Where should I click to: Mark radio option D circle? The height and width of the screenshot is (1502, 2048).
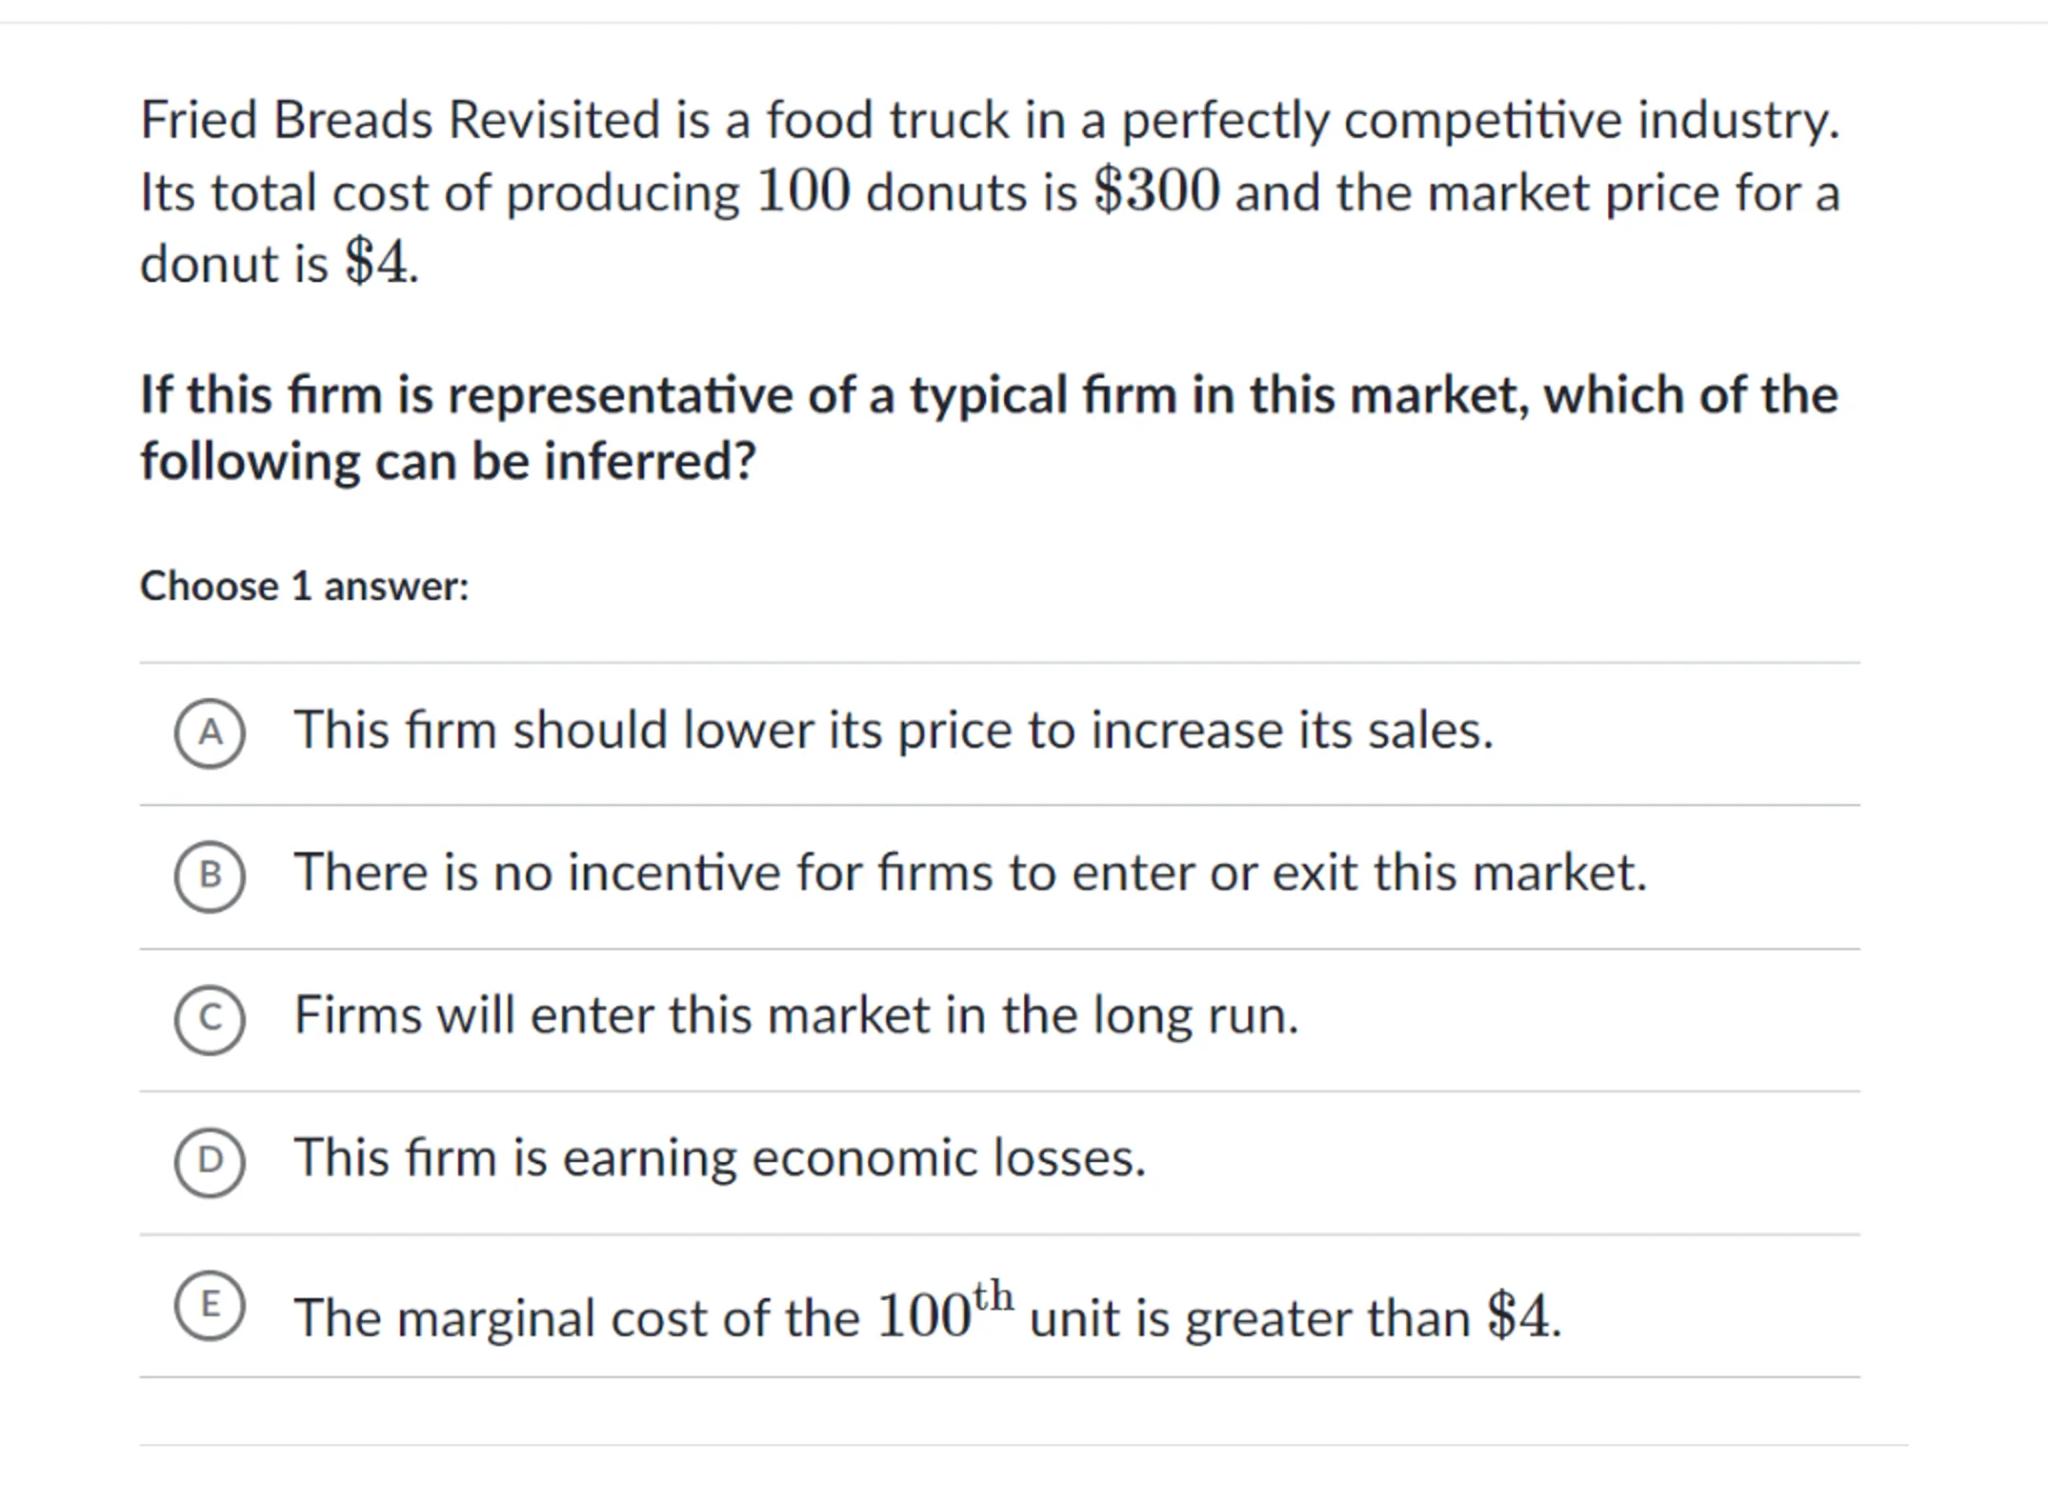coord(210,1161)
